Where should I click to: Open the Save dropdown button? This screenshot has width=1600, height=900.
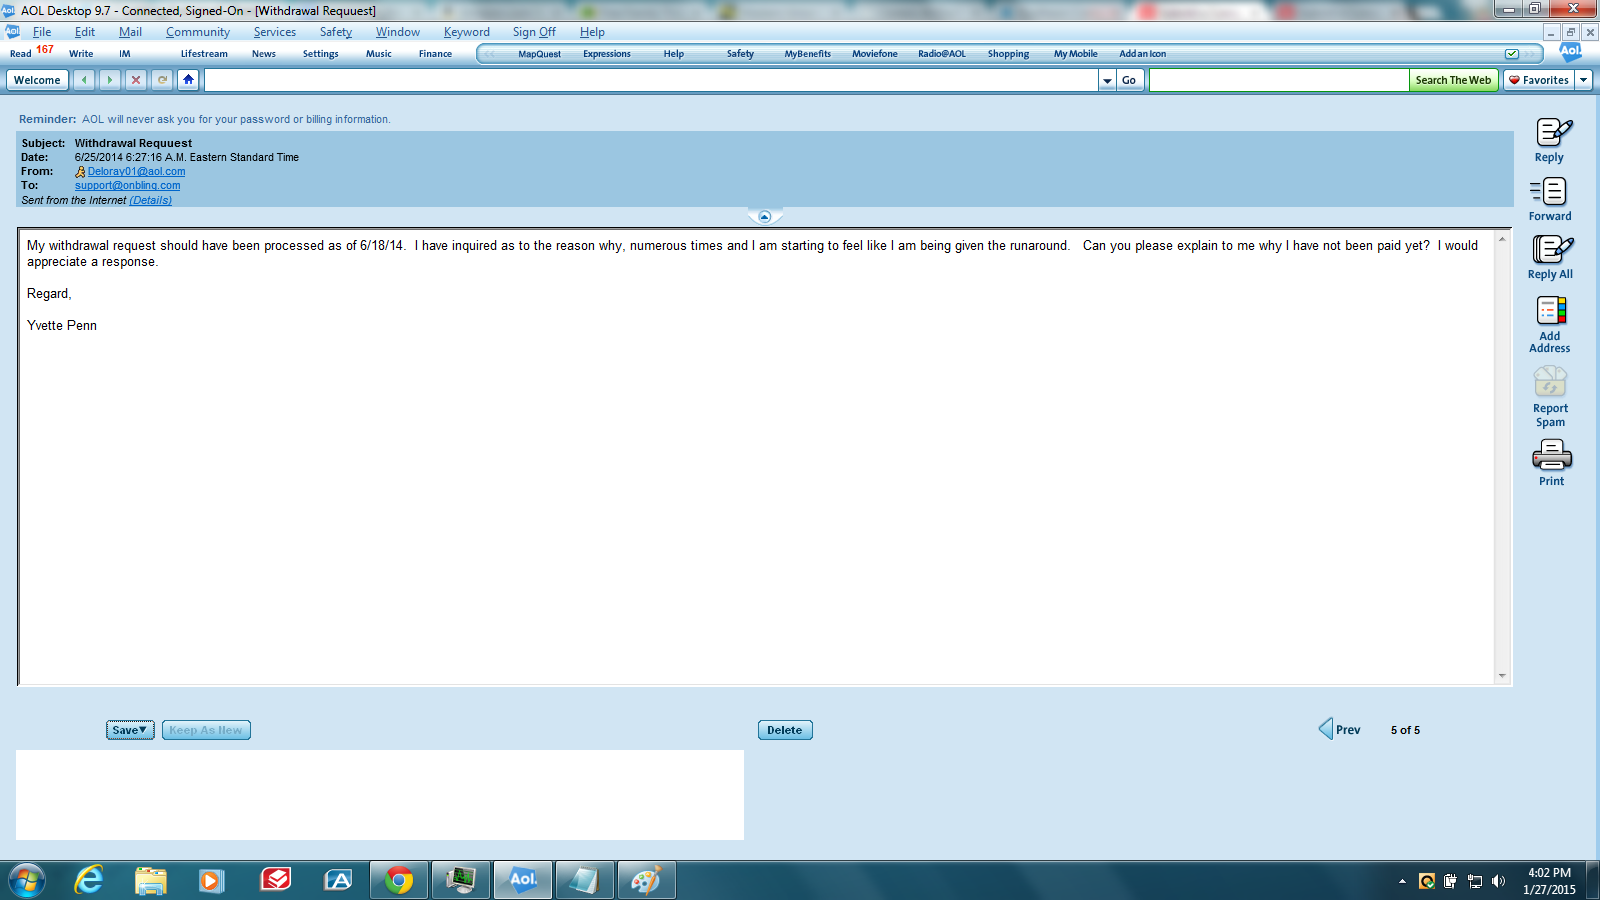pyautogui.click(x=130, y=730)
